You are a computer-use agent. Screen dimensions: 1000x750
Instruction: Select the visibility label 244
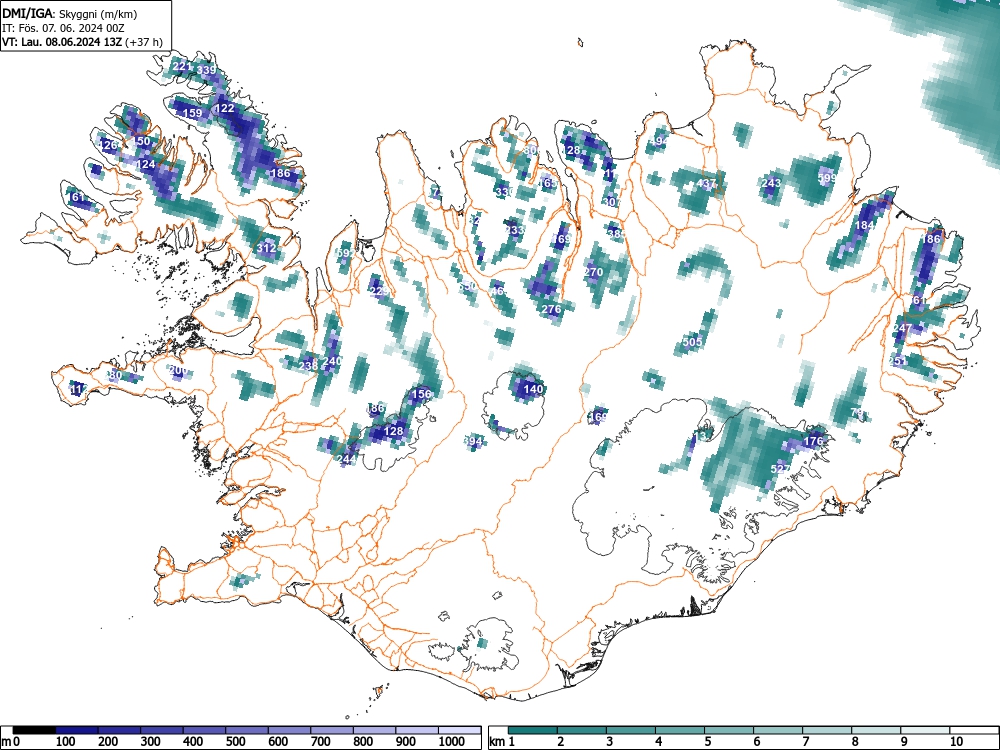tap(346, 459)
